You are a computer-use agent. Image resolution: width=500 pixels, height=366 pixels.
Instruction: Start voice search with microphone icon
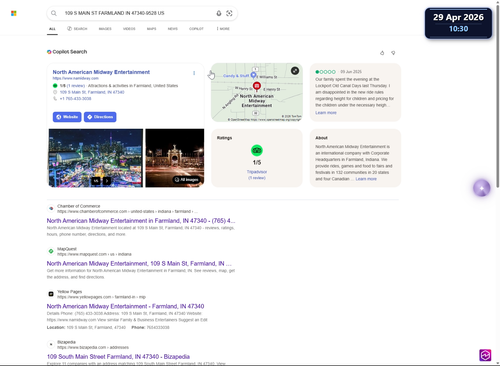219,13
